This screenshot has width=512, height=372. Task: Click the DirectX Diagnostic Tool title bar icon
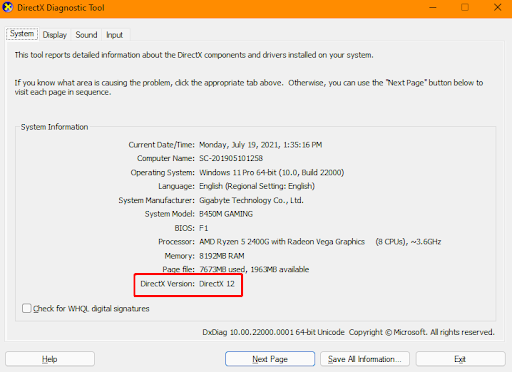coord(7,7)
